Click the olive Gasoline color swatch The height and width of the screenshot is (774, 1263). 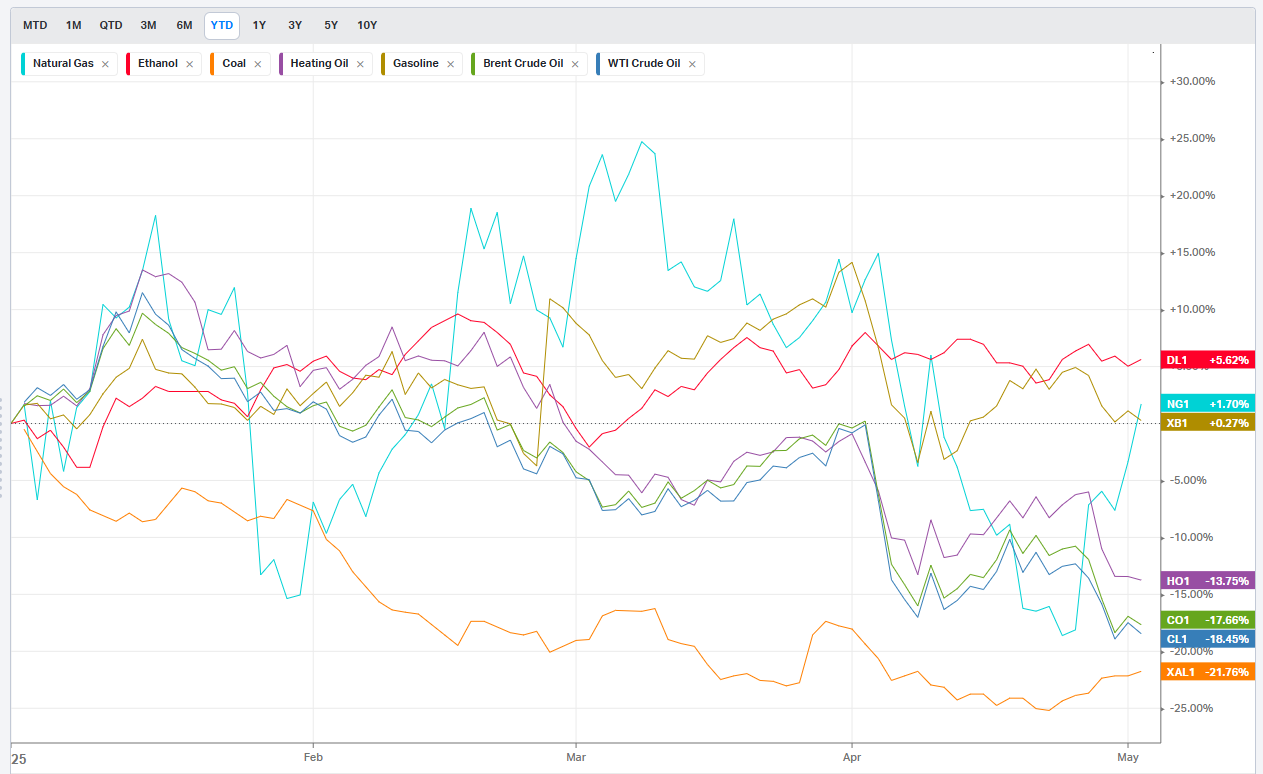[x=384, y=64]
